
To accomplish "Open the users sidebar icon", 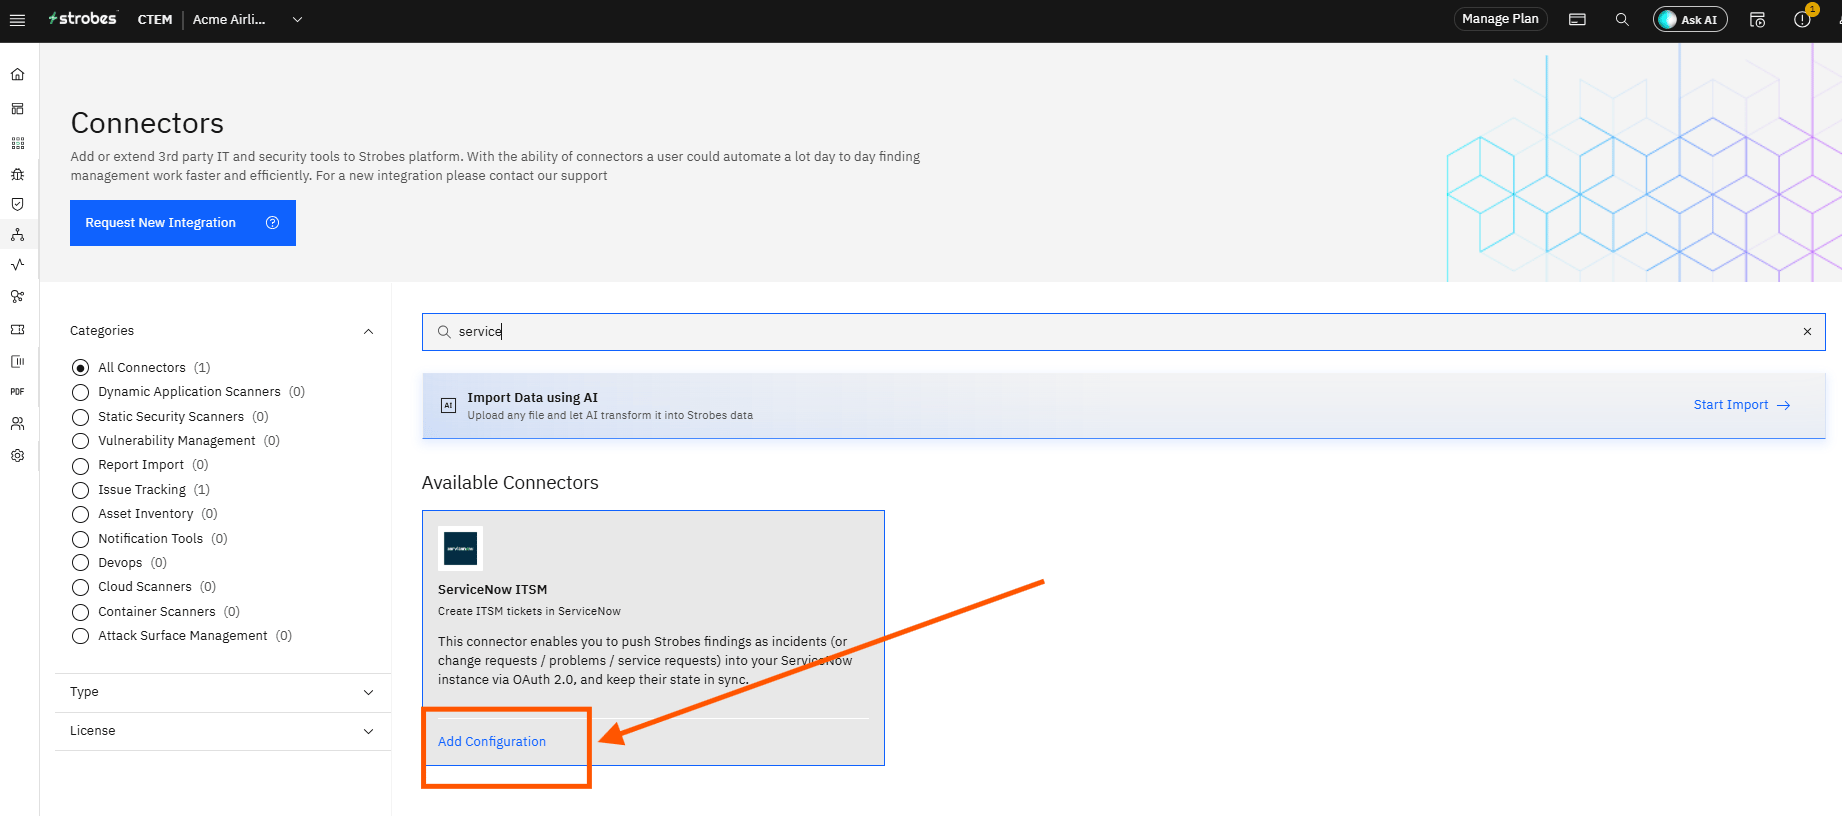I will [x=17, y=424].
